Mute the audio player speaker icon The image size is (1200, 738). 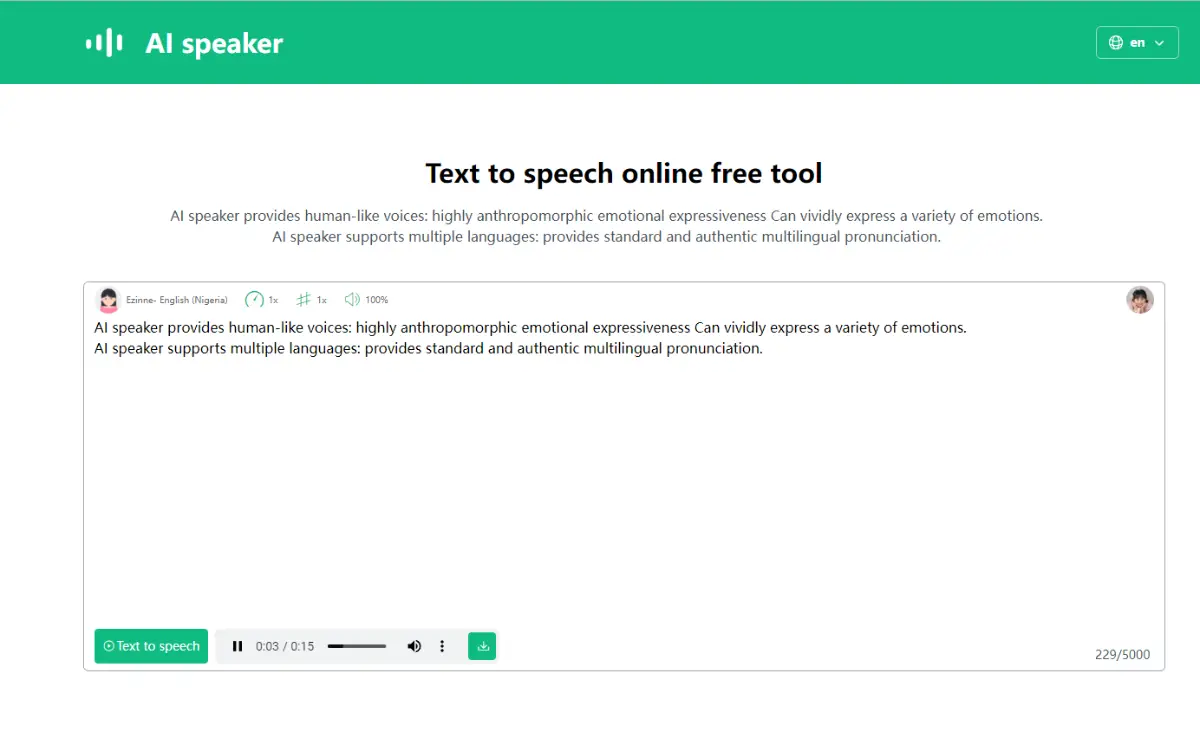click(x=414, y=646)
